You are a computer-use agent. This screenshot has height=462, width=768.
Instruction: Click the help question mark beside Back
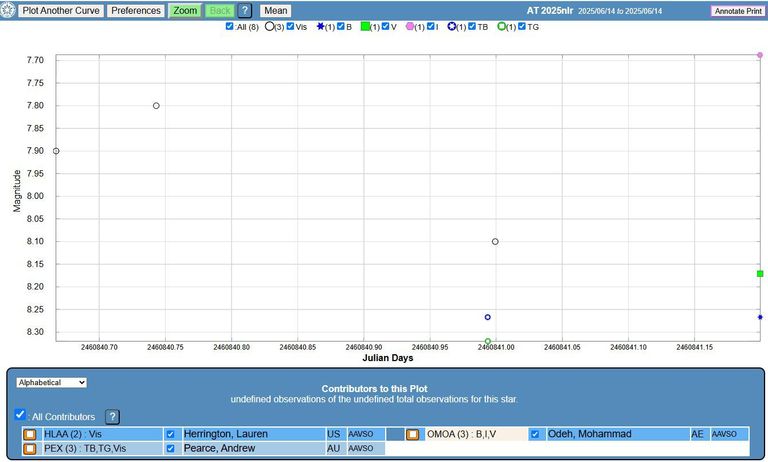[x=245, y=11]
